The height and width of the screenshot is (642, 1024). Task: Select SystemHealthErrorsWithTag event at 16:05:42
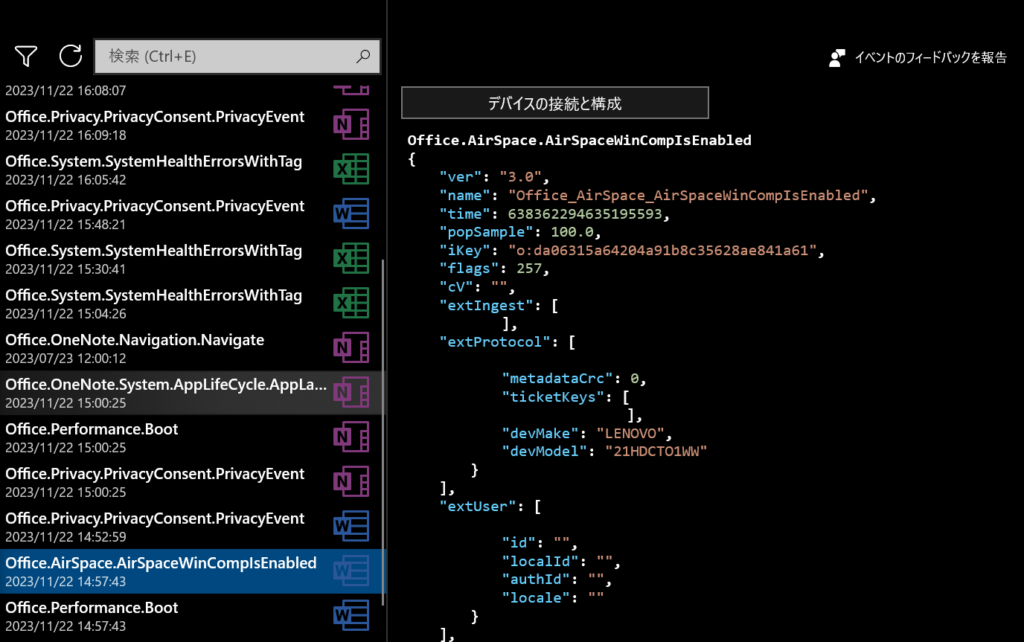pos(191,169)
